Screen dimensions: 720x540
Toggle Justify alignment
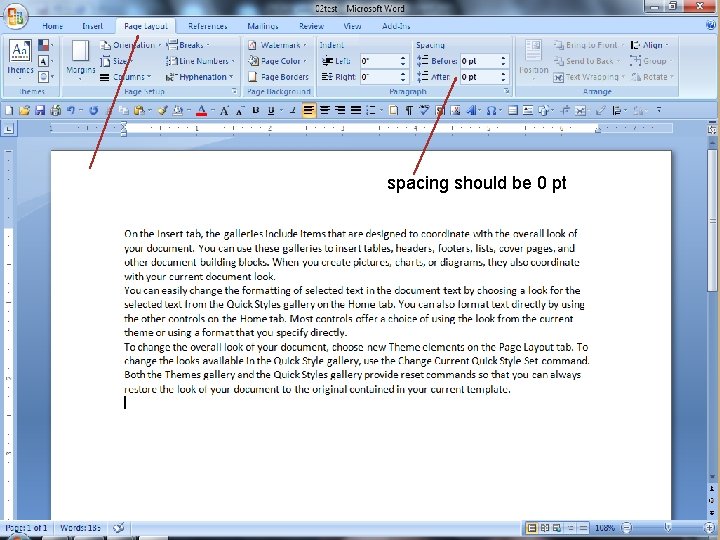click(356, 110)
